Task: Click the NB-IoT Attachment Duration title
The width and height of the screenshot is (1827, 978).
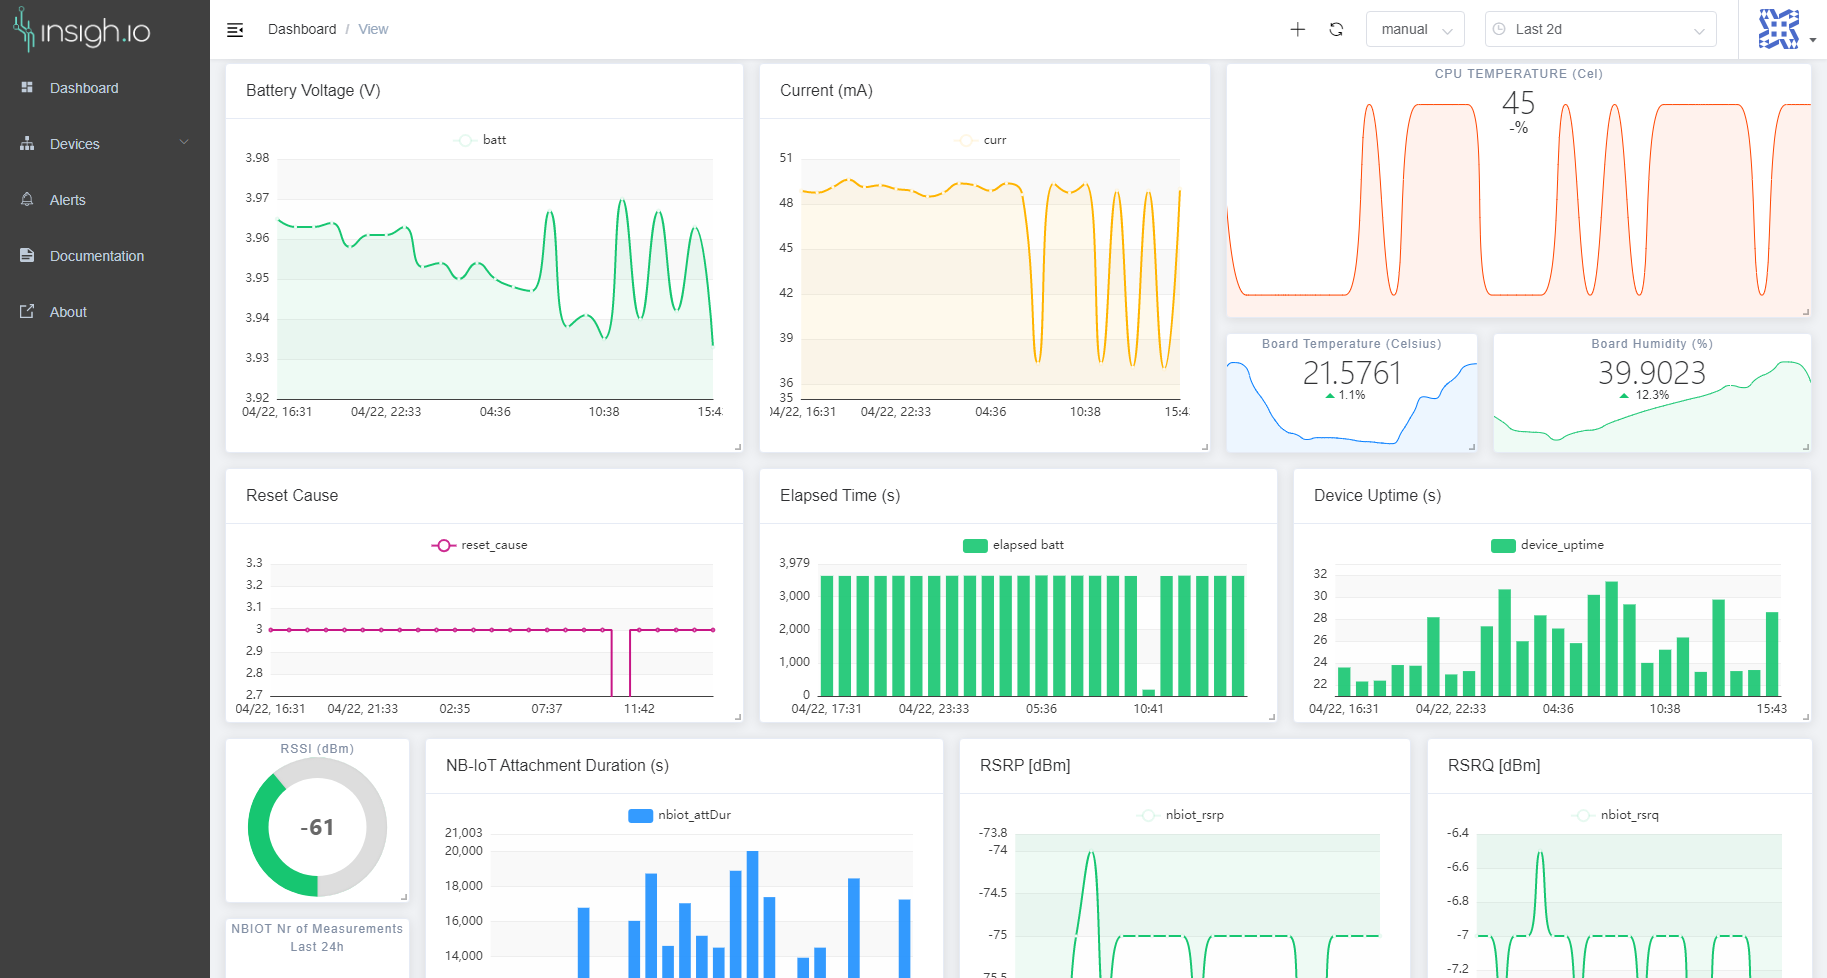Action: tap(557, 765)
